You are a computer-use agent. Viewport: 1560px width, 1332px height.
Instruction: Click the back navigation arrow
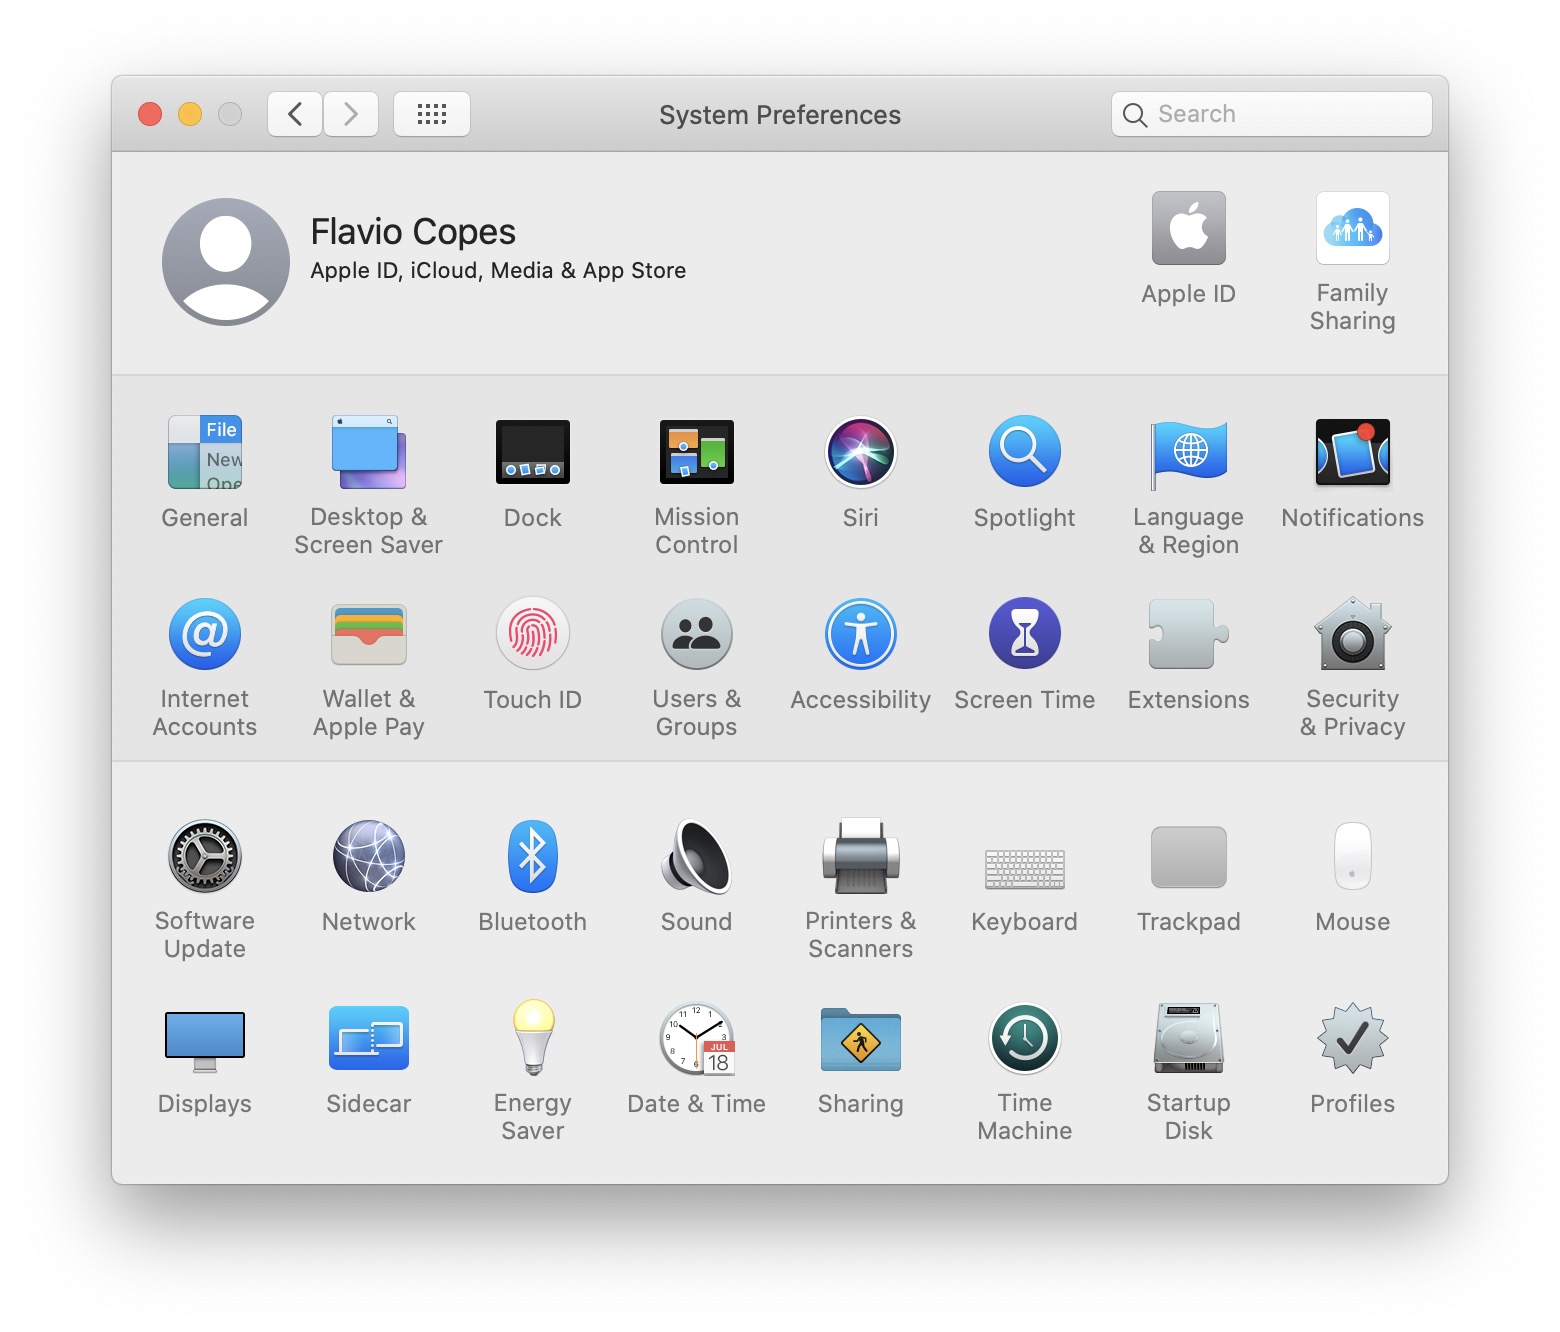coord(295,114)
